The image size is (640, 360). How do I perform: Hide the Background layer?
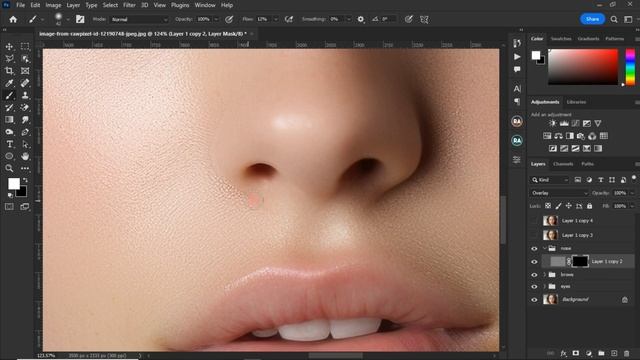click(534, 300)
